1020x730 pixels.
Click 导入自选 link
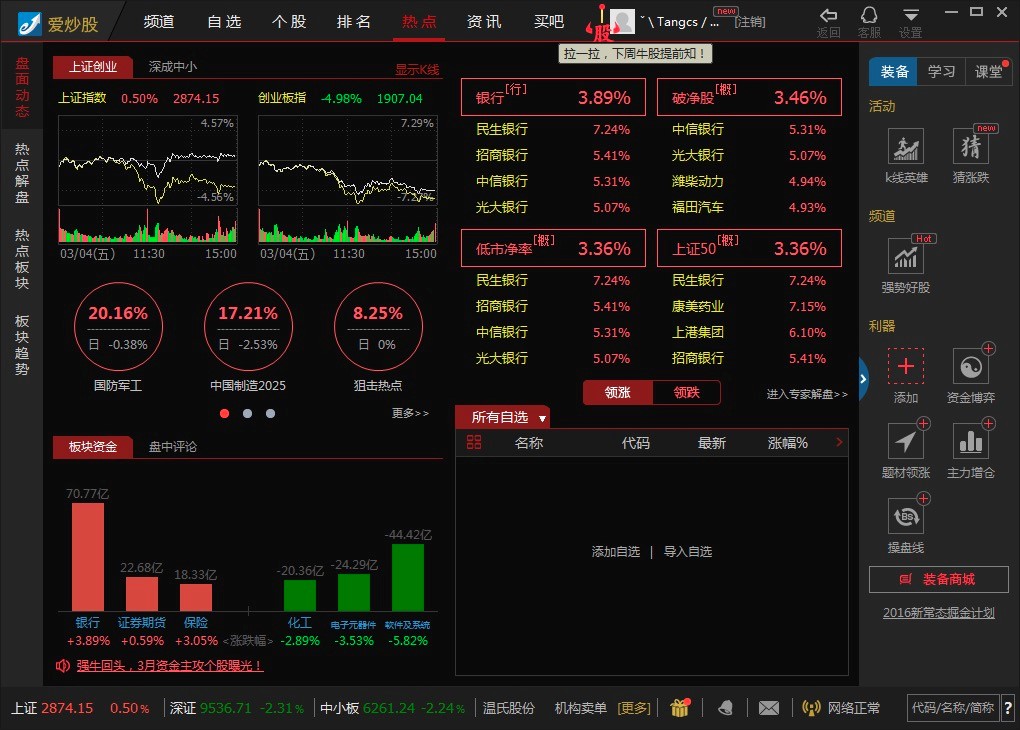tap(688, 552)
